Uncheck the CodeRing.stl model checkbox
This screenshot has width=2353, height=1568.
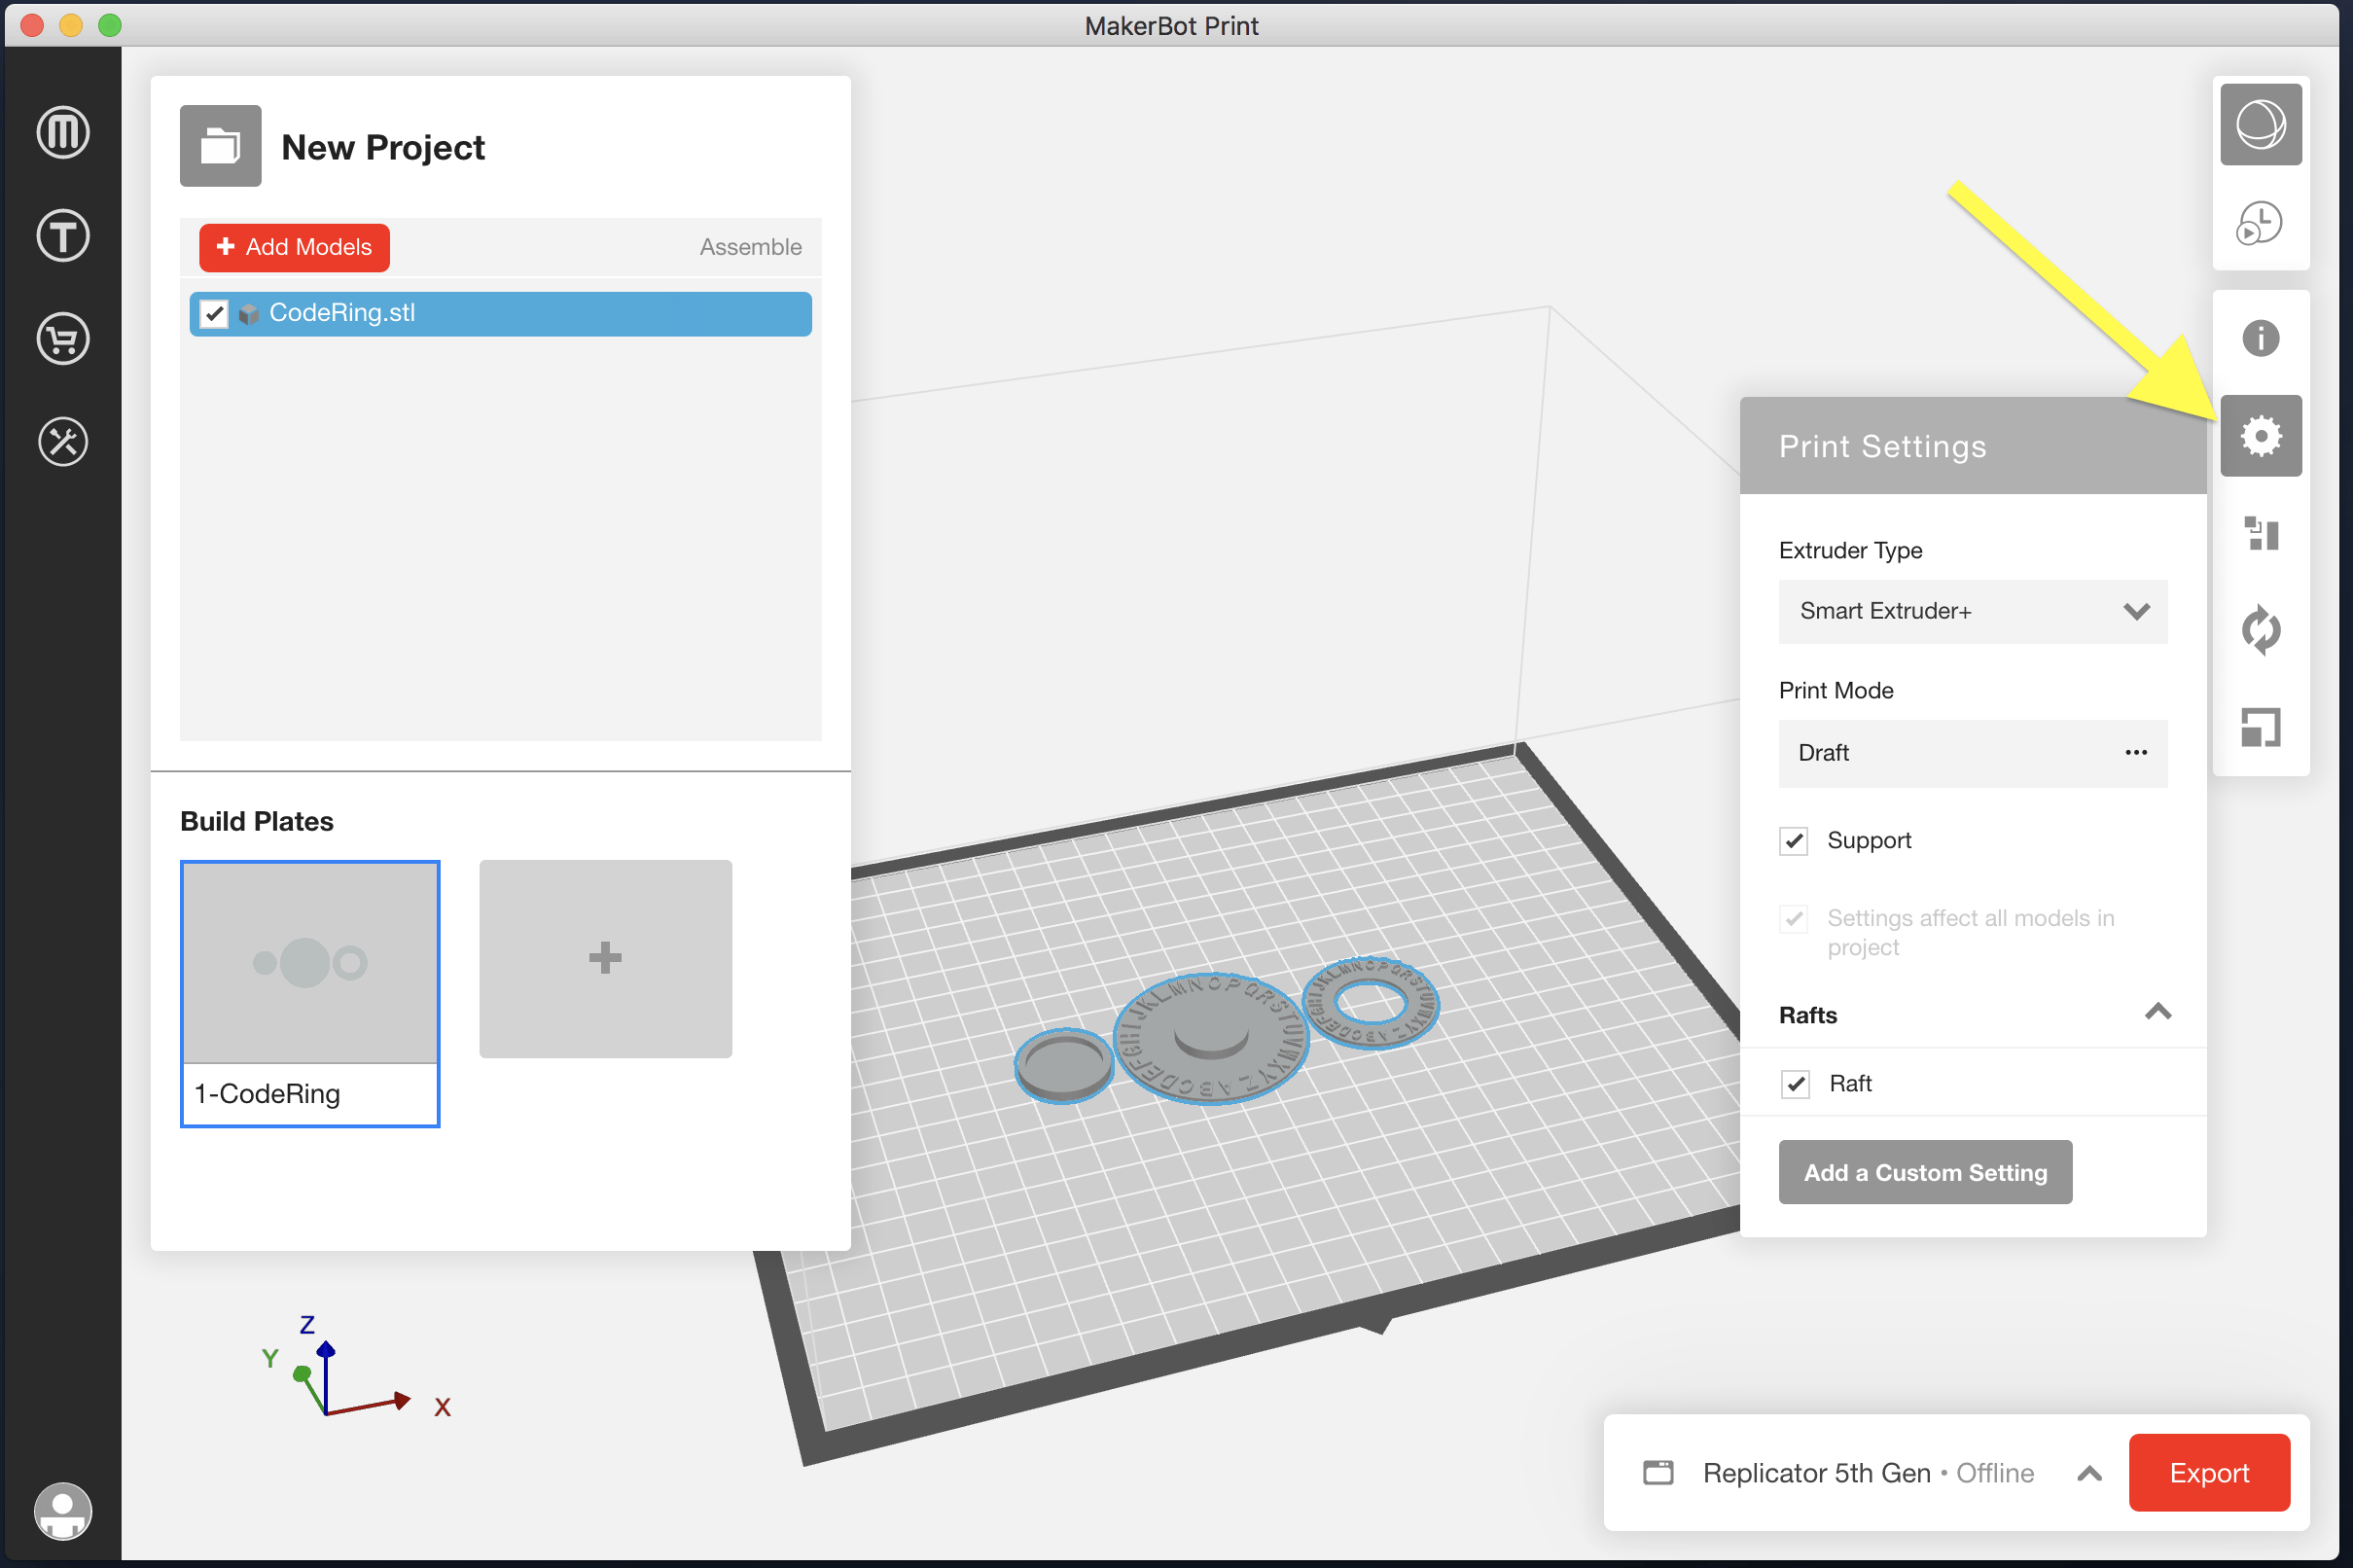[x=215, y=313]
